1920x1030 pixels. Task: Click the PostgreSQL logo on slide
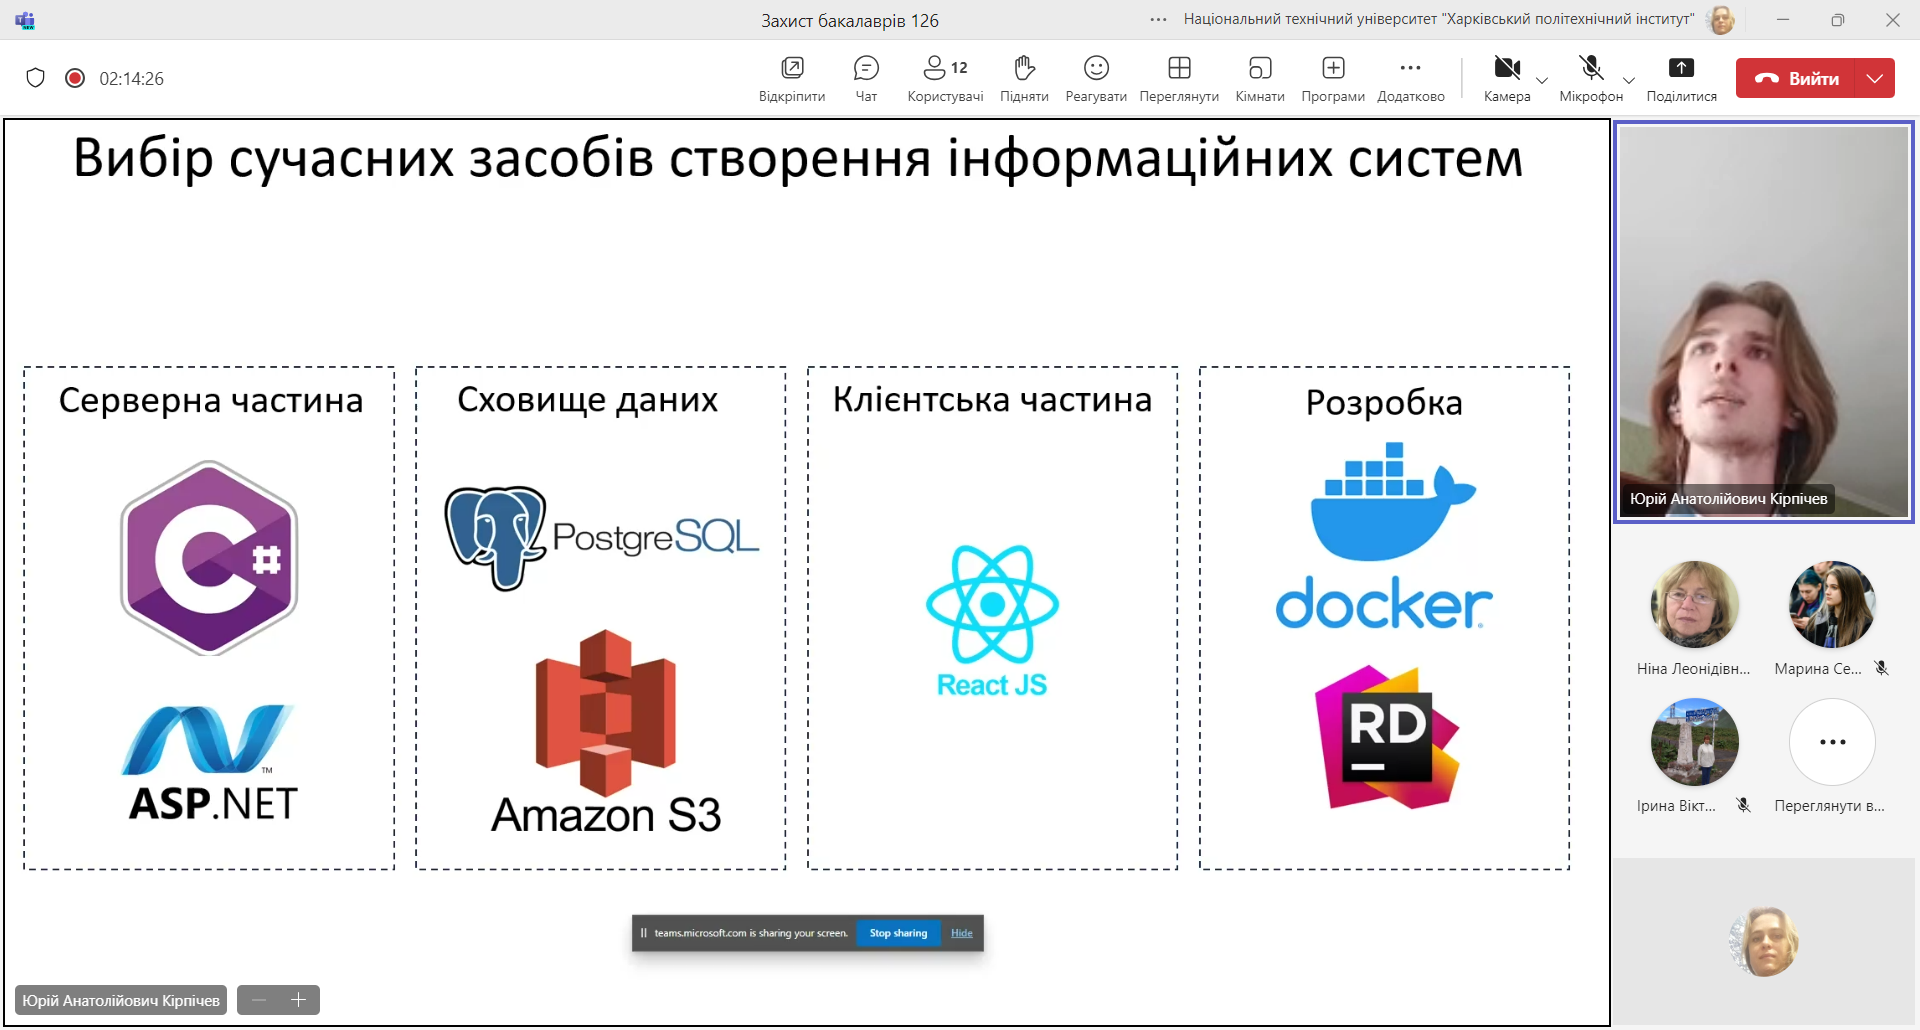602,537
